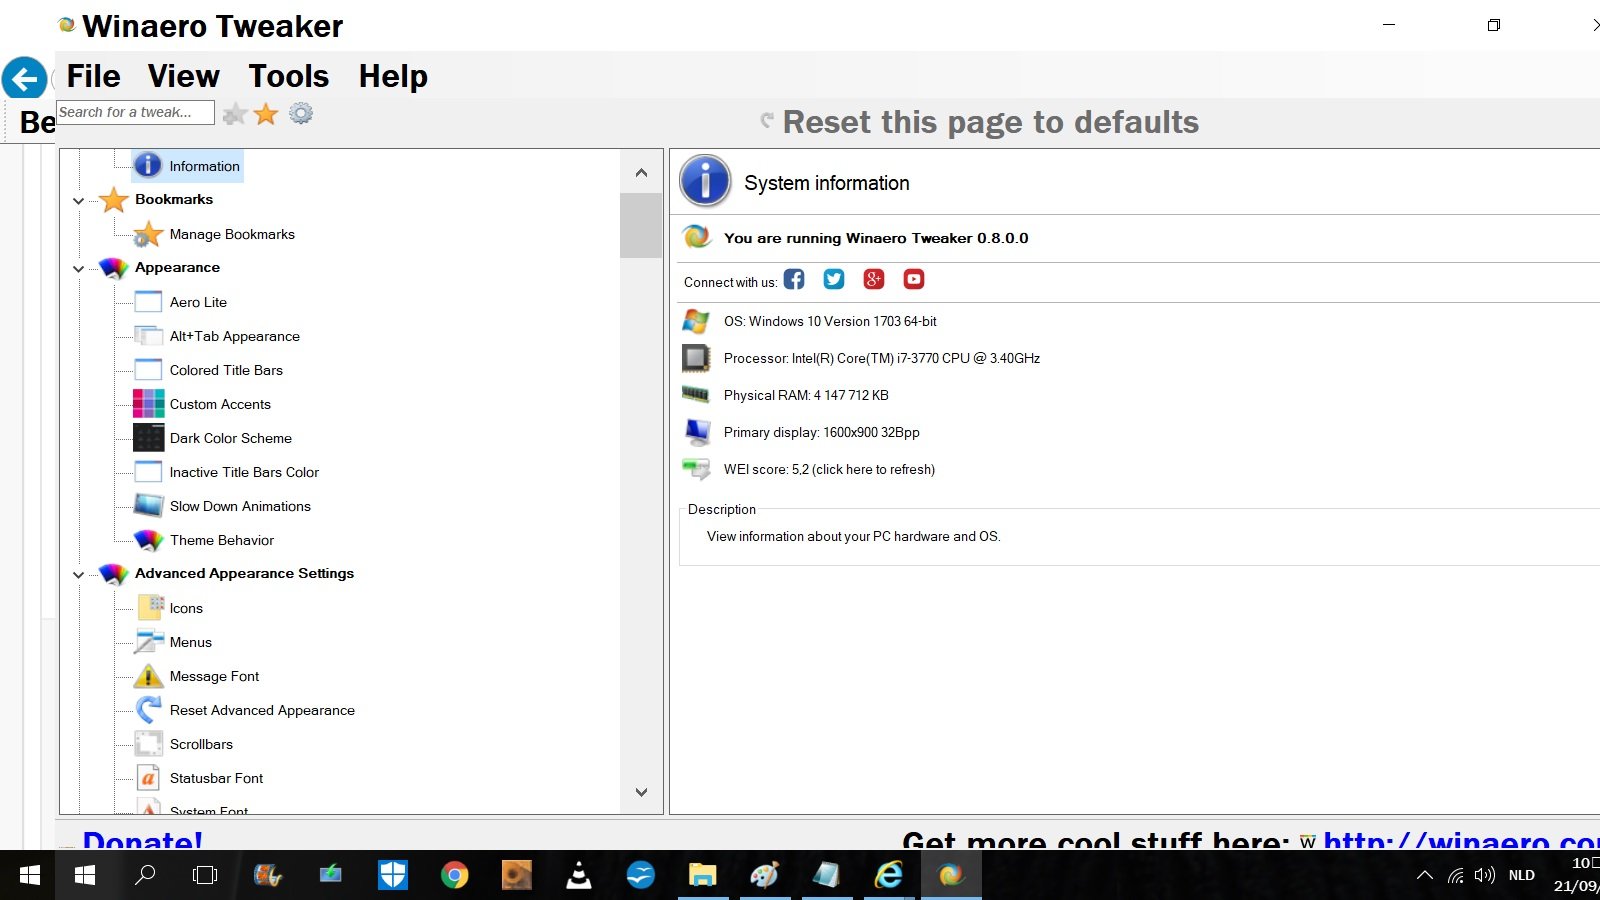Select the Custom Accents colorful icon
The width and height of the screenshot is (1600, 900).
(148, 404)
